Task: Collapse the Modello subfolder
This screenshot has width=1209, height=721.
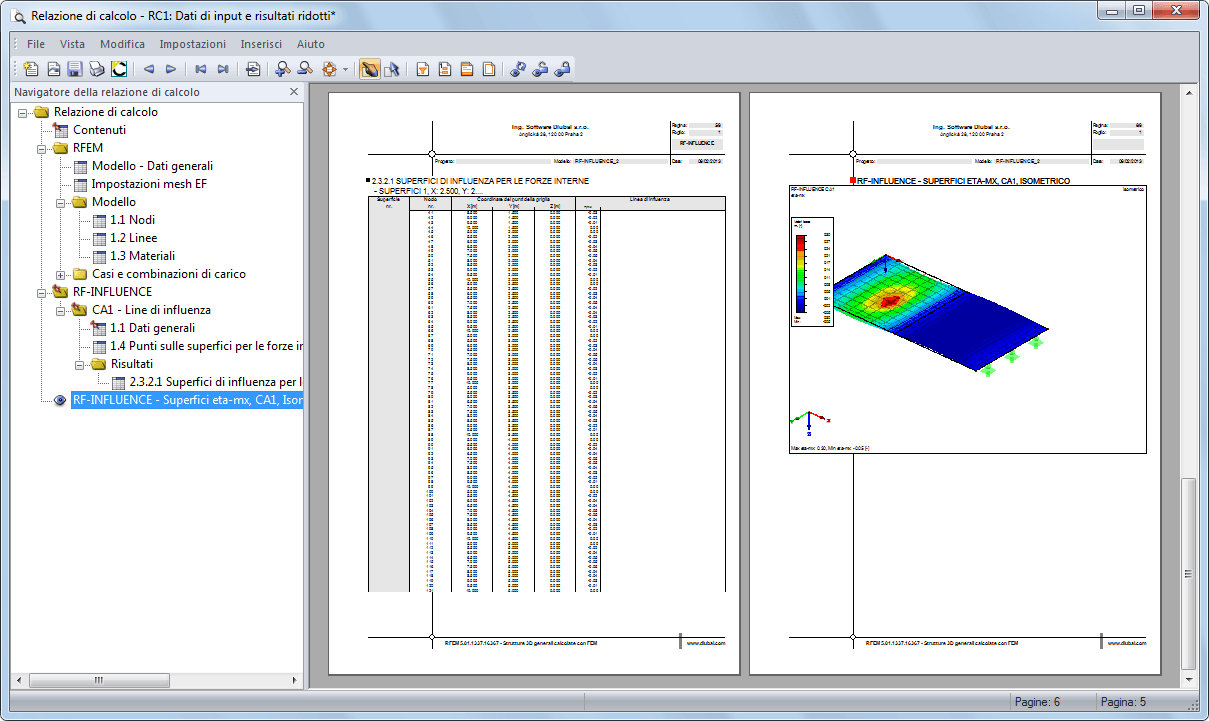Action: [x=61, y=202]
